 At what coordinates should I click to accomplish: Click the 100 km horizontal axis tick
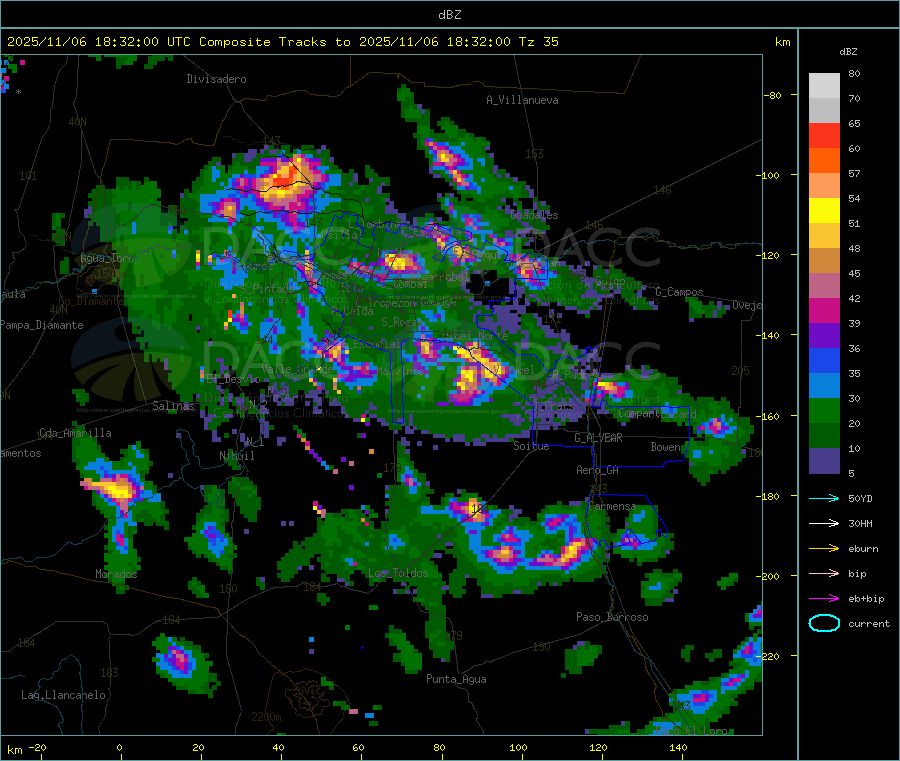tap(518, 747)
